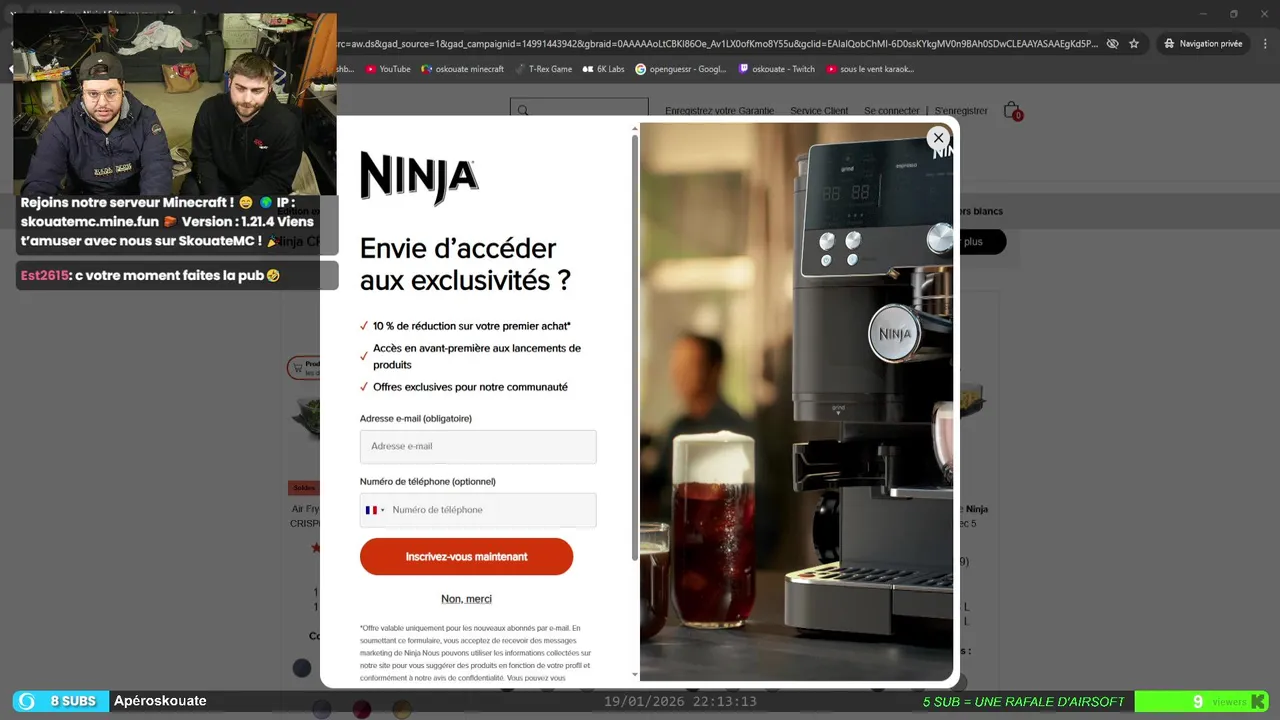
Task: Close the Ninja signup popup
Action: coord(938,138)
